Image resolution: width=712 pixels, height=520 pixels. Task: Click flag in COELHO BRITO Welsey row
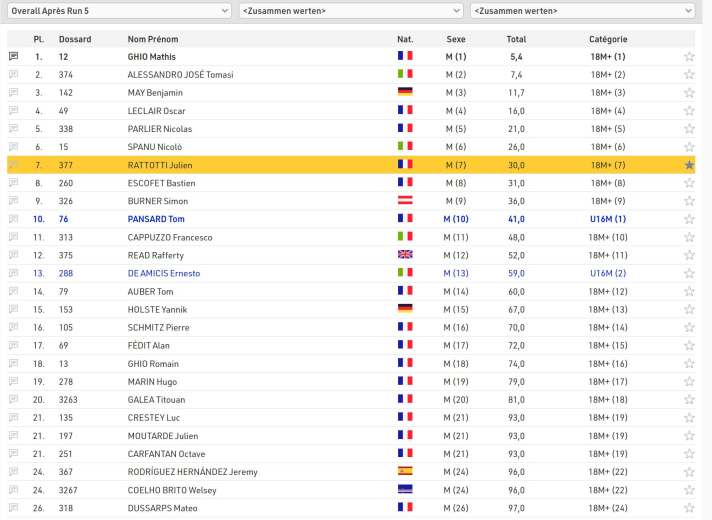pyautogui.click(x=405, y=489)
